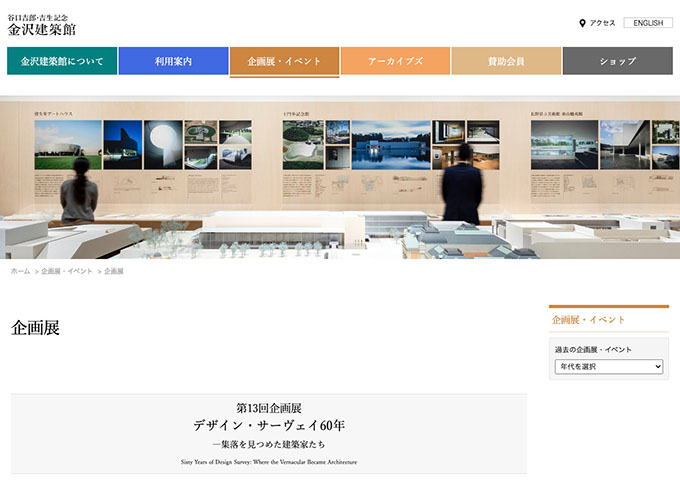Go to ホーム in the breadcrumb
Viewport: 680px width, 480px height.
click(x=20, y=271)
